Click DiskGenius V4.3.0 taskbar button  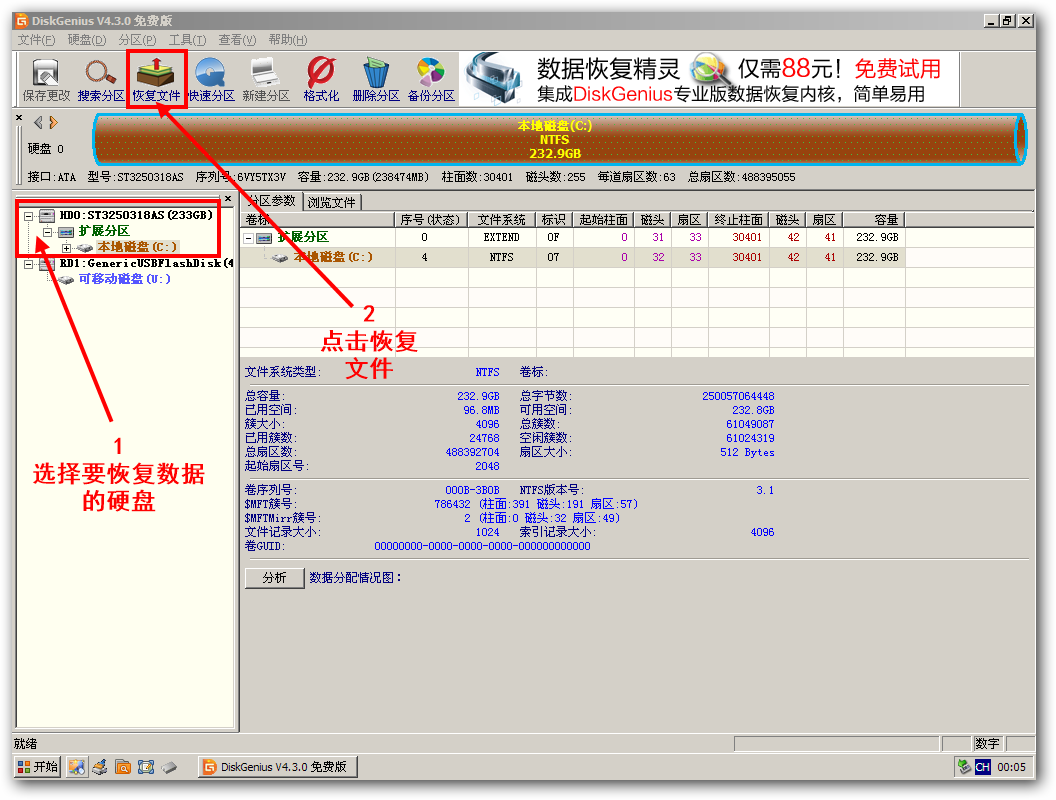tap(277, 766)
